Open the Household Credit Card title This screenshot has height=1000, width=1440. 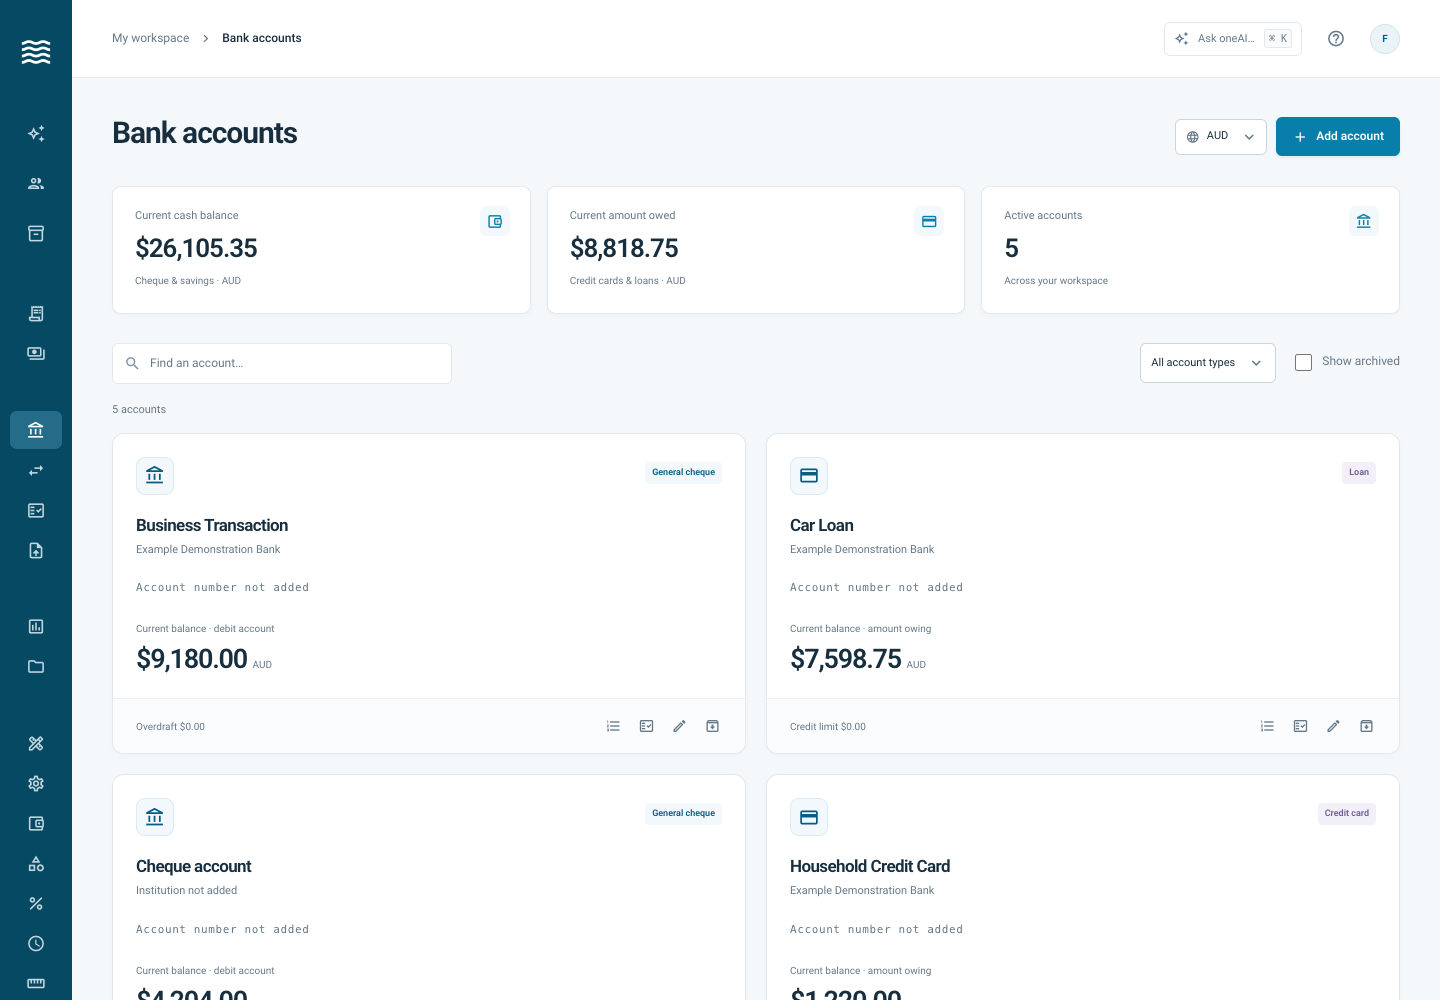coord(870,866)
